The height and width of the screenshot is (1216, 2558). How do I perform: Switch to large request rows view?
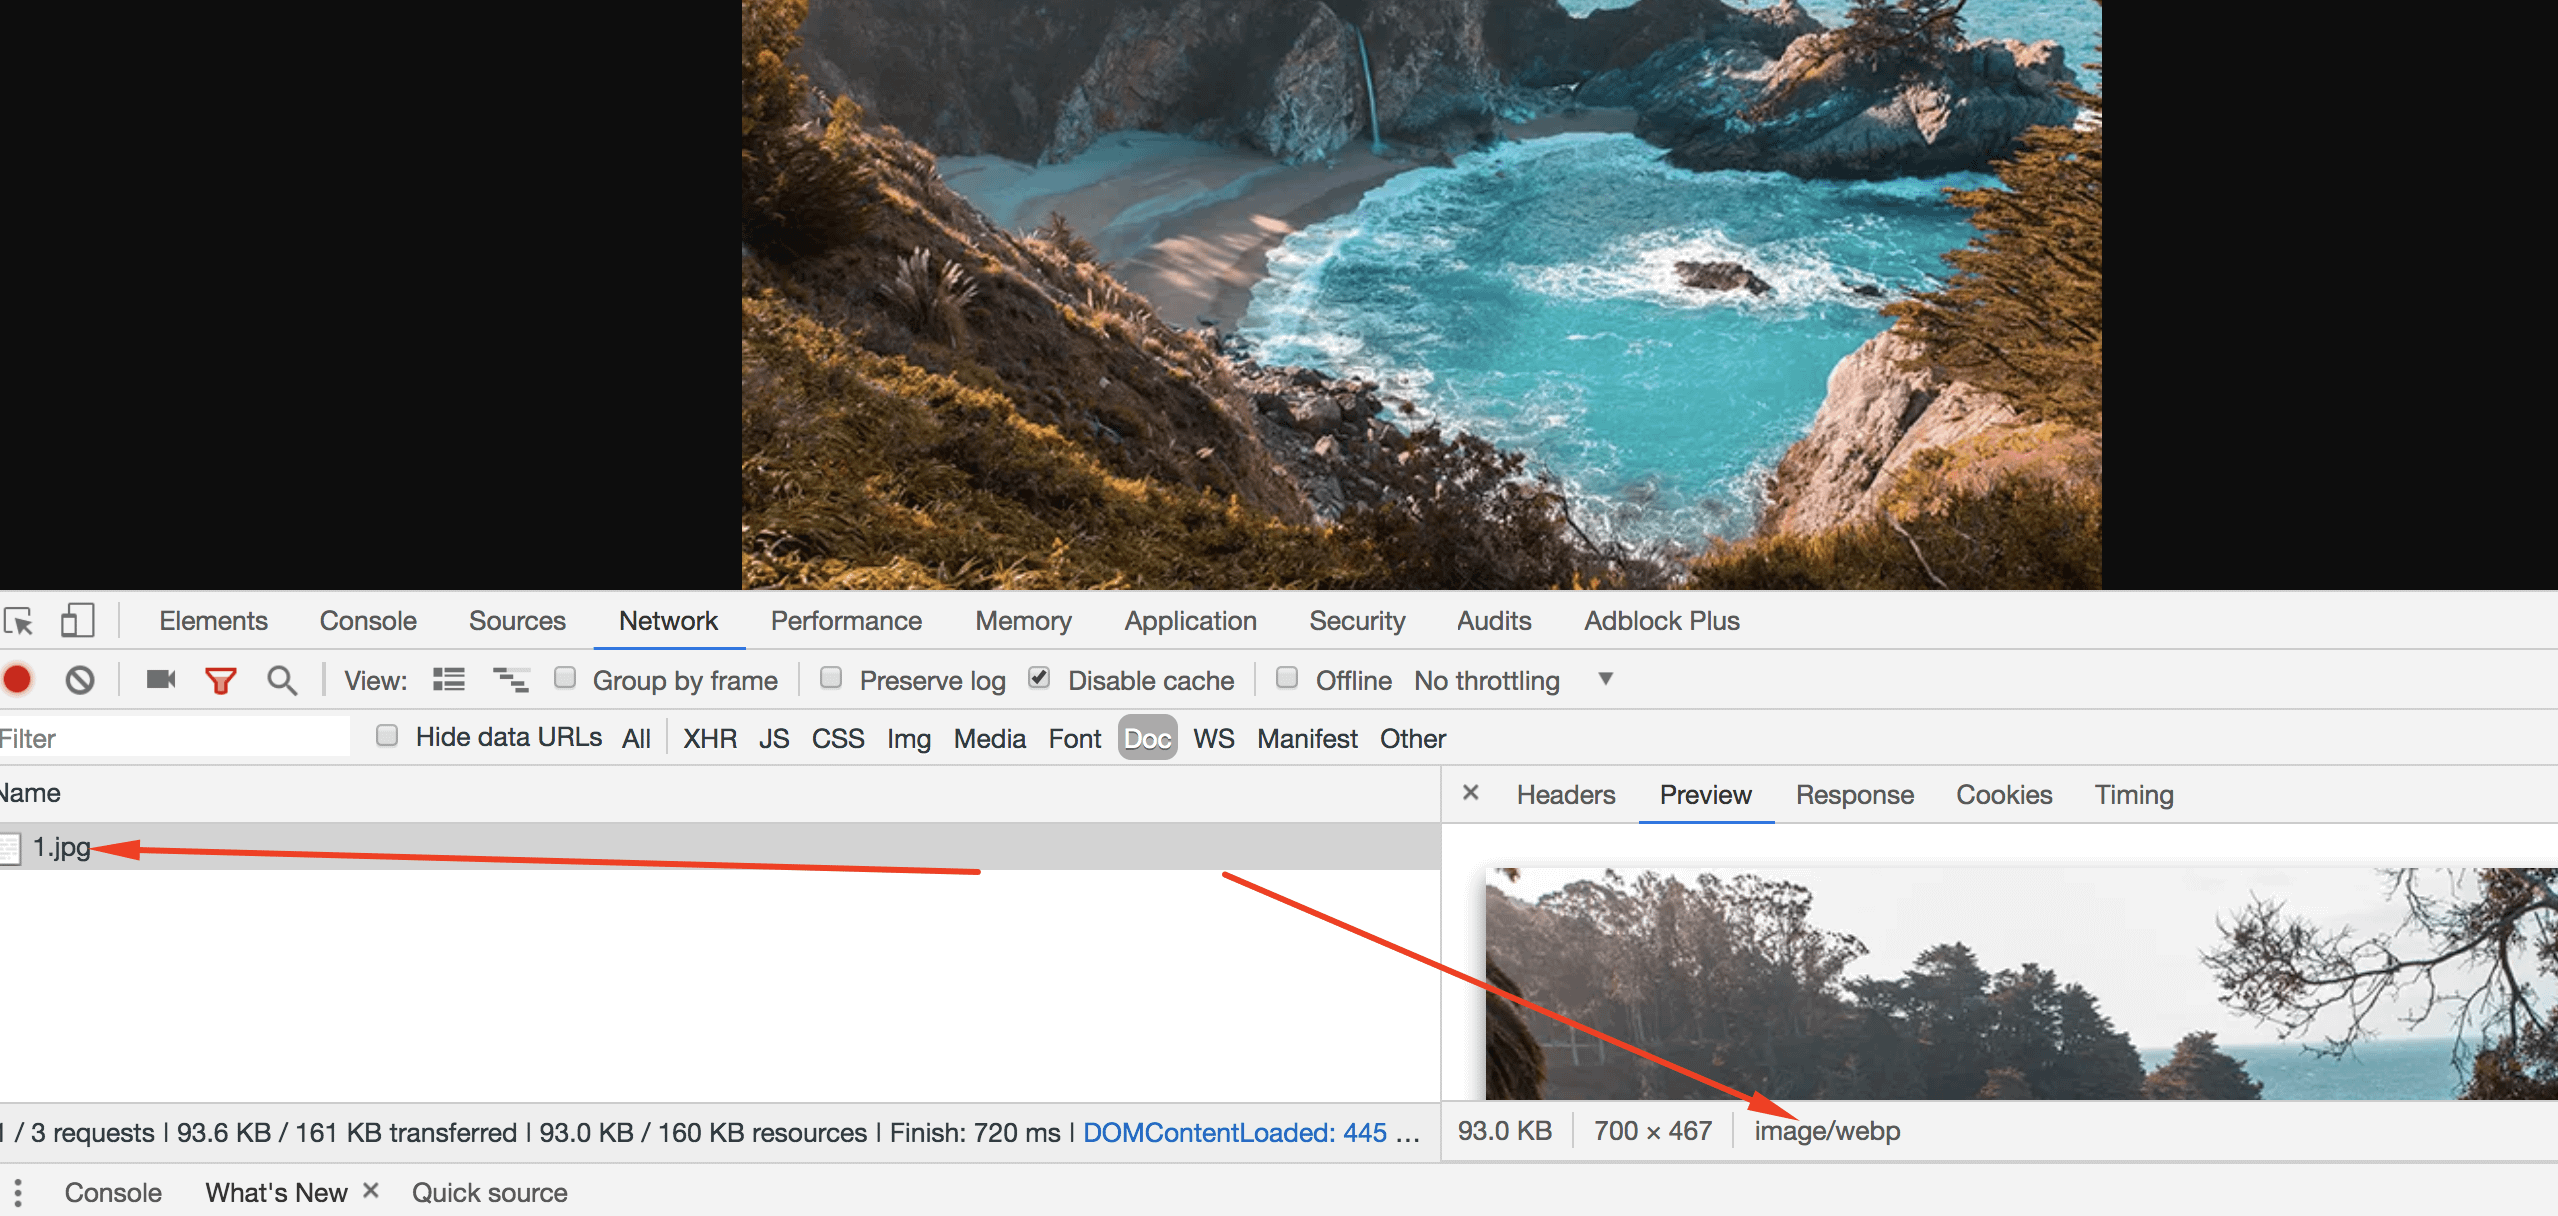(449, 680)
